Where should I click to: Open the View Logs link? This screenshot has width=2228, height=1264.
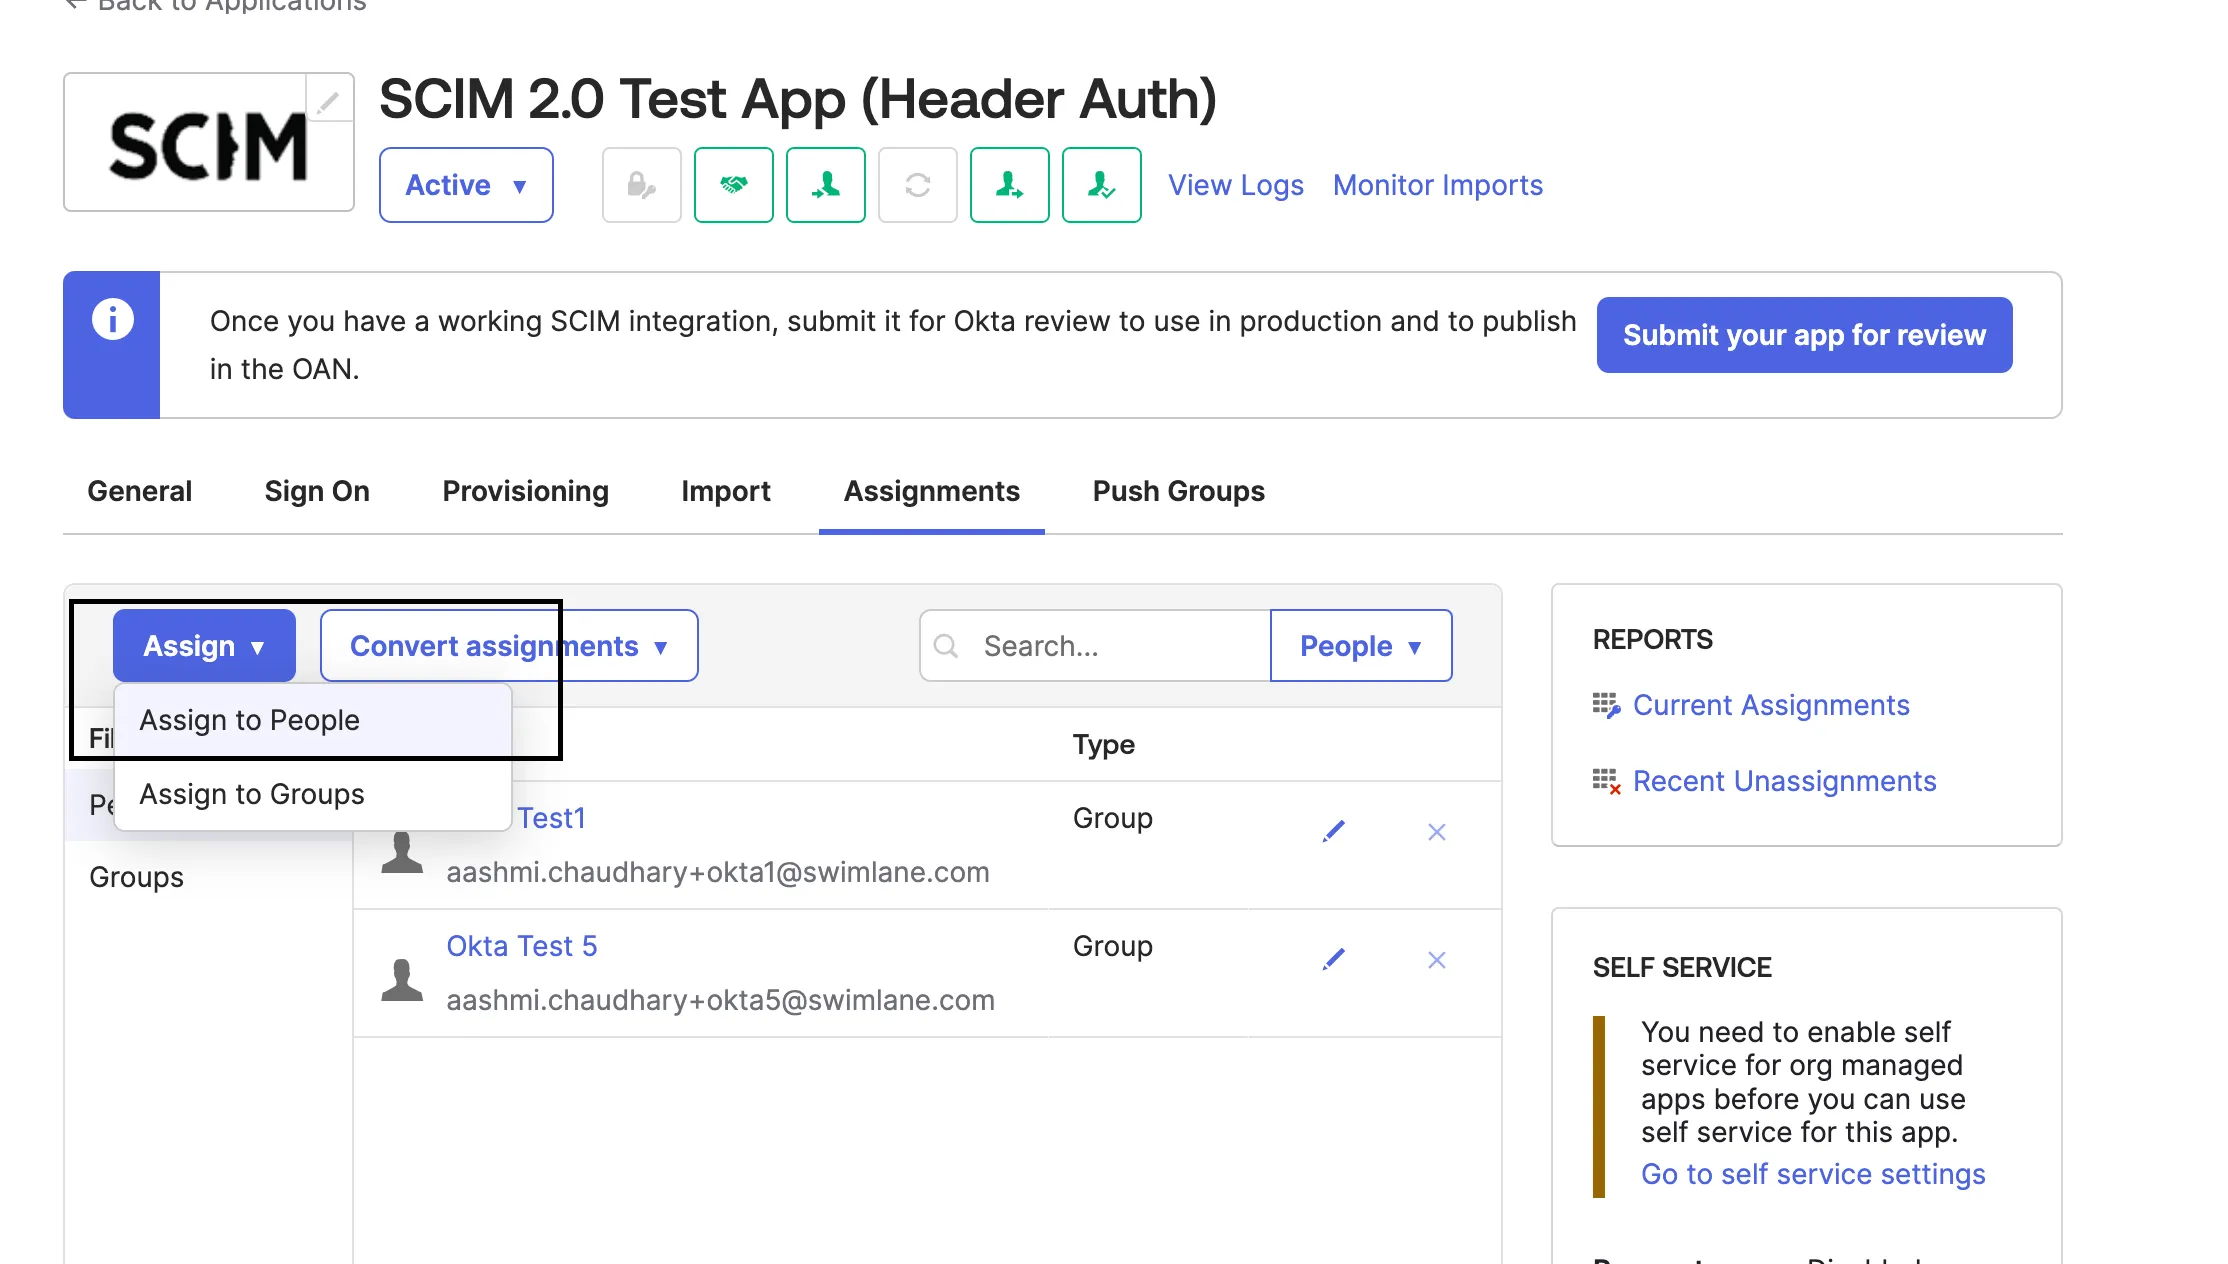pyautogui.click(x=1236, y=185)
